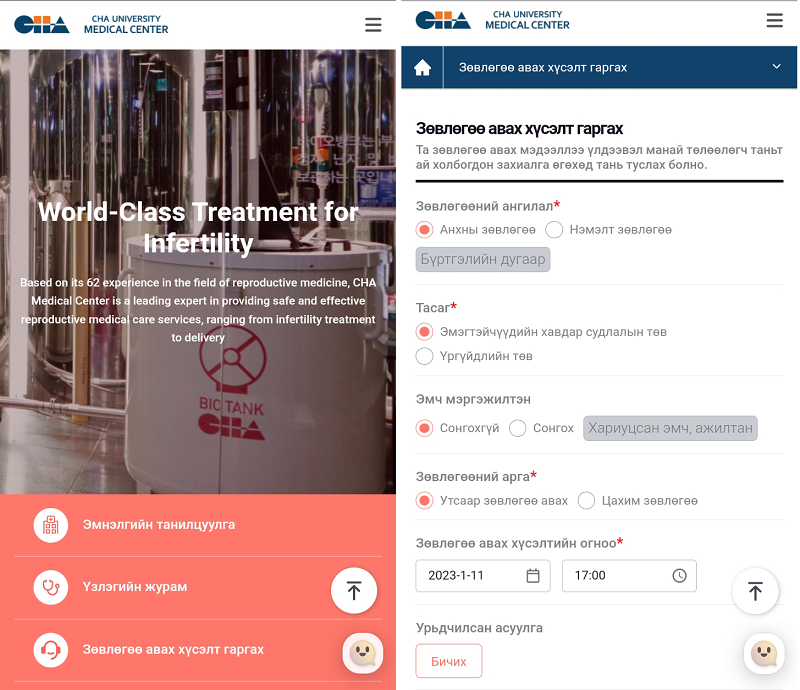The image size is (800, 690).
Task: Click the home icon in navigation bar
Action: 422,68
